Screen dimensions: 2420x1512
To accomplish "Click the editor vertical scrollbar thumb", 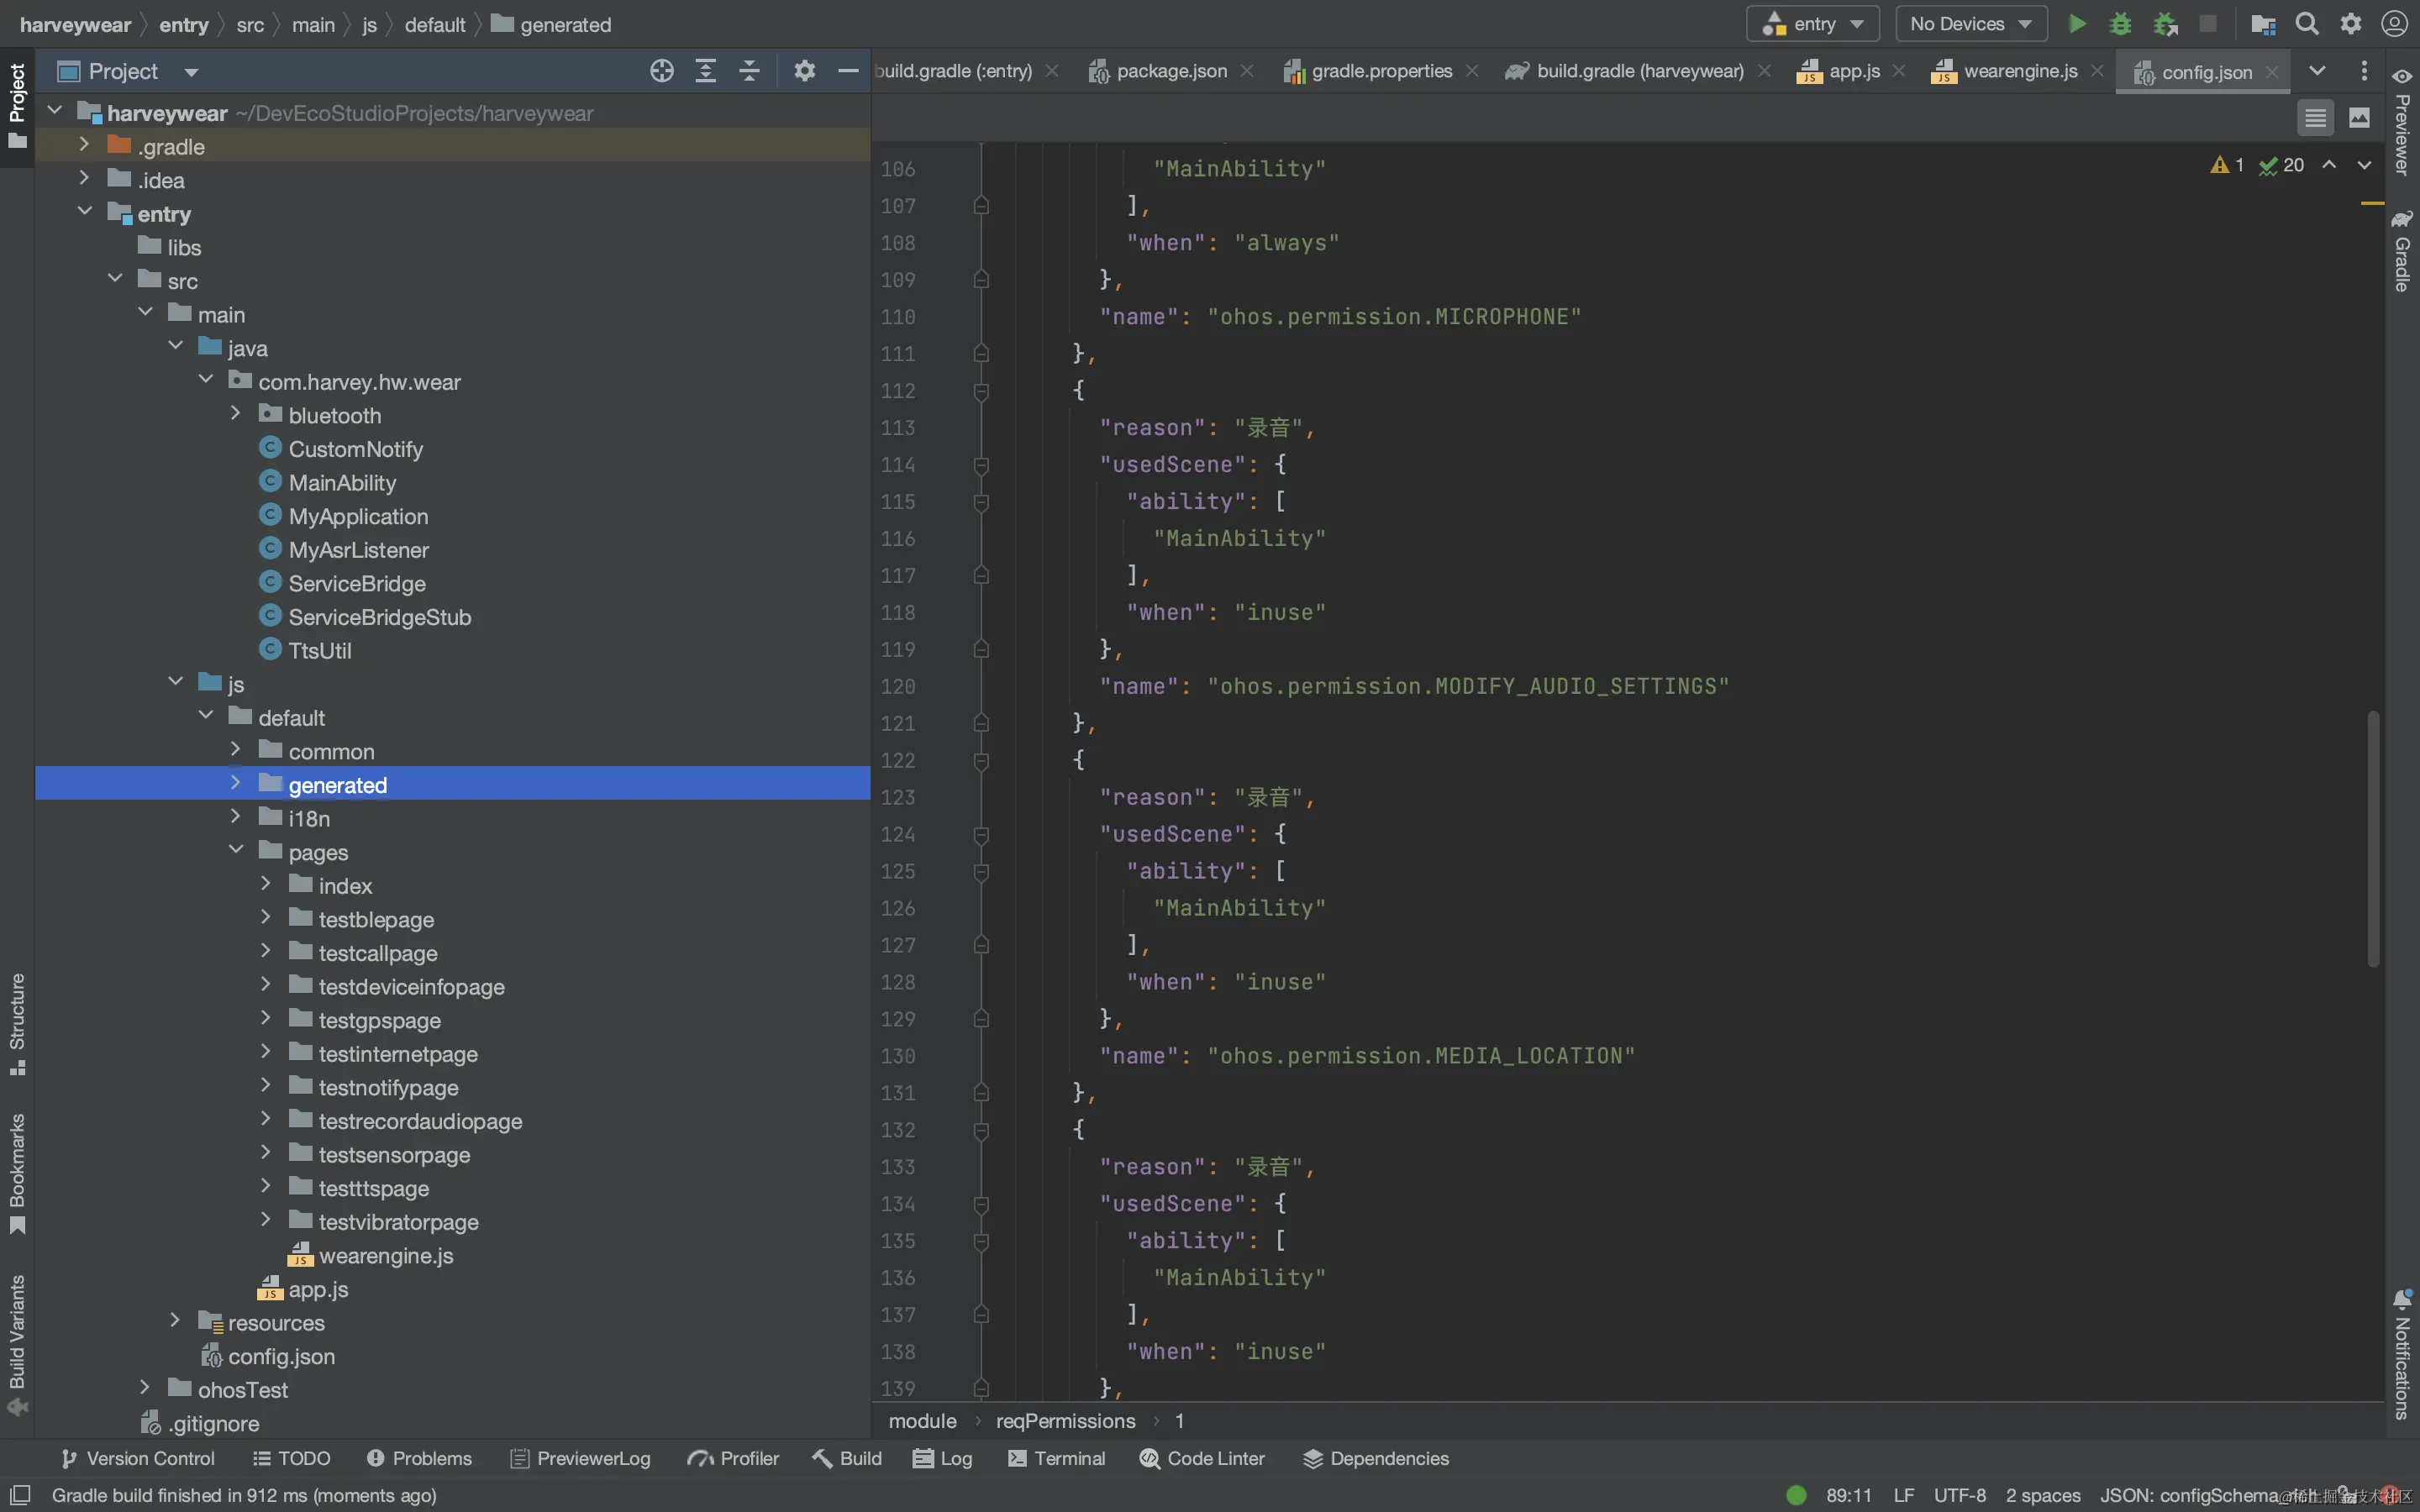I will pos(2372,838).
